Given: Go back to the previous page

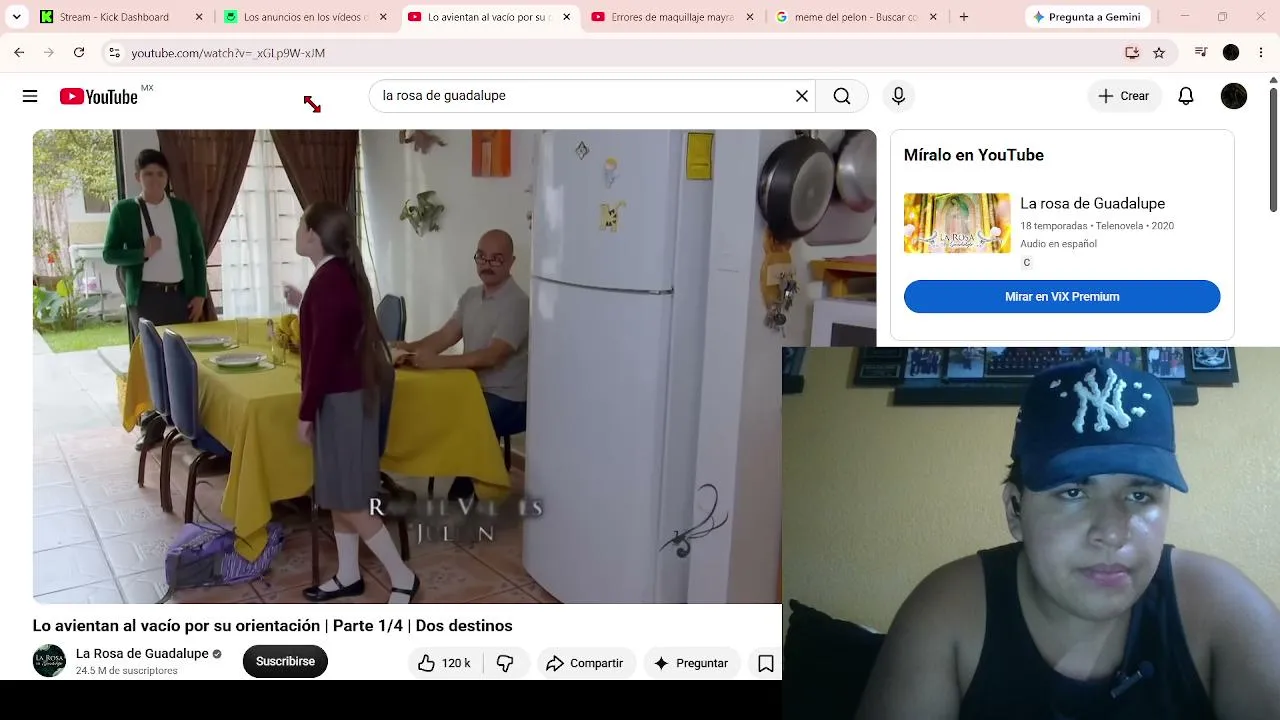Looking at the screenshot, I should pyautogui.click(x=19, y=53).
